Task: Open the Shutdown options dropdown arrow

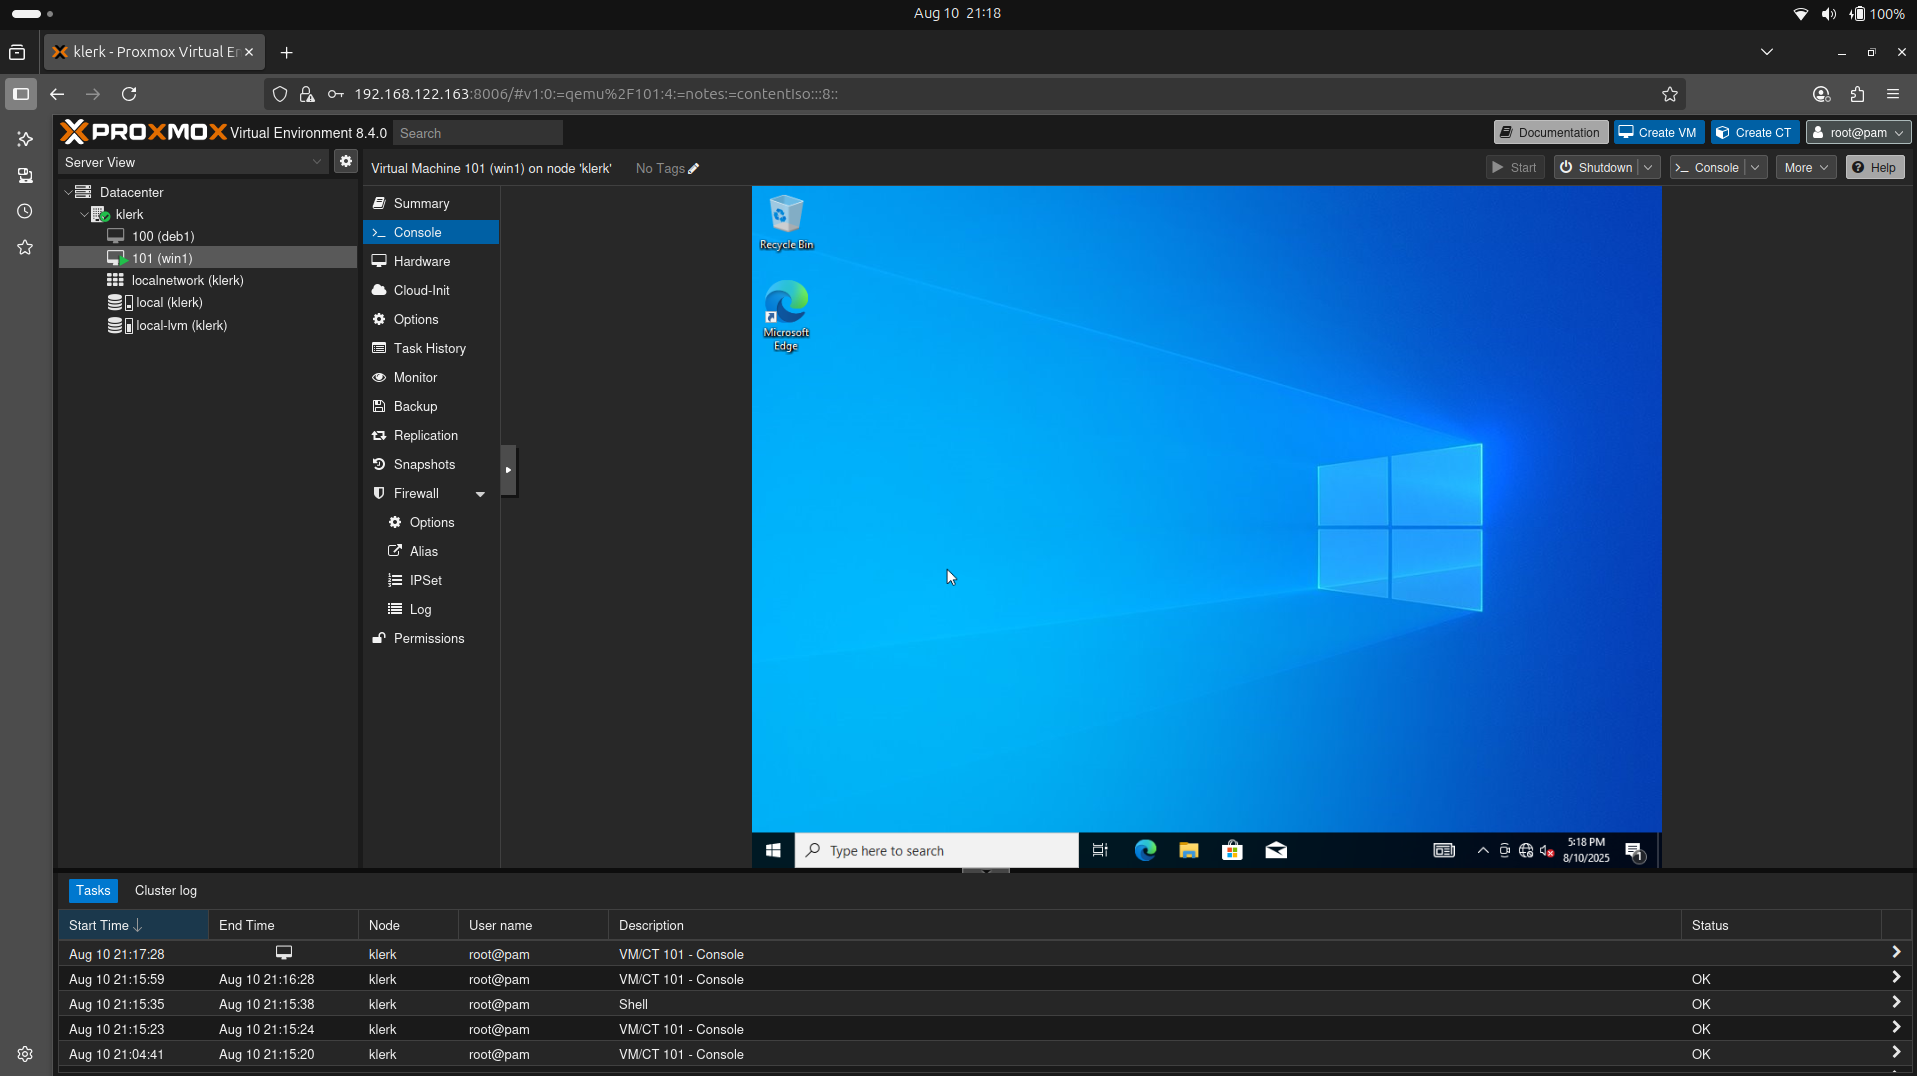Action: (x=1648, y=168)
